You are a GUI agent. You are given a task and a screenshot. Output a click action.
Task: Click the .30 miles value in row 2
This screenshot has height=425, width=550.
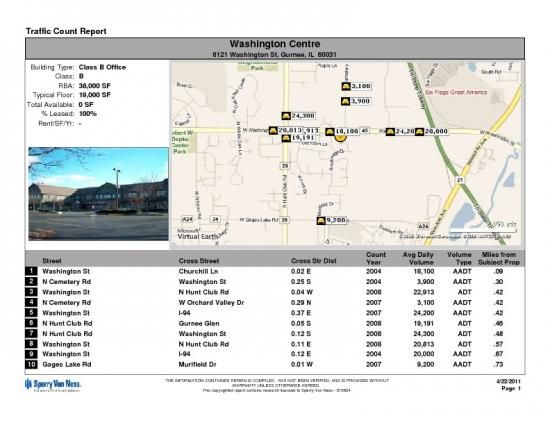tap(498, 282)
